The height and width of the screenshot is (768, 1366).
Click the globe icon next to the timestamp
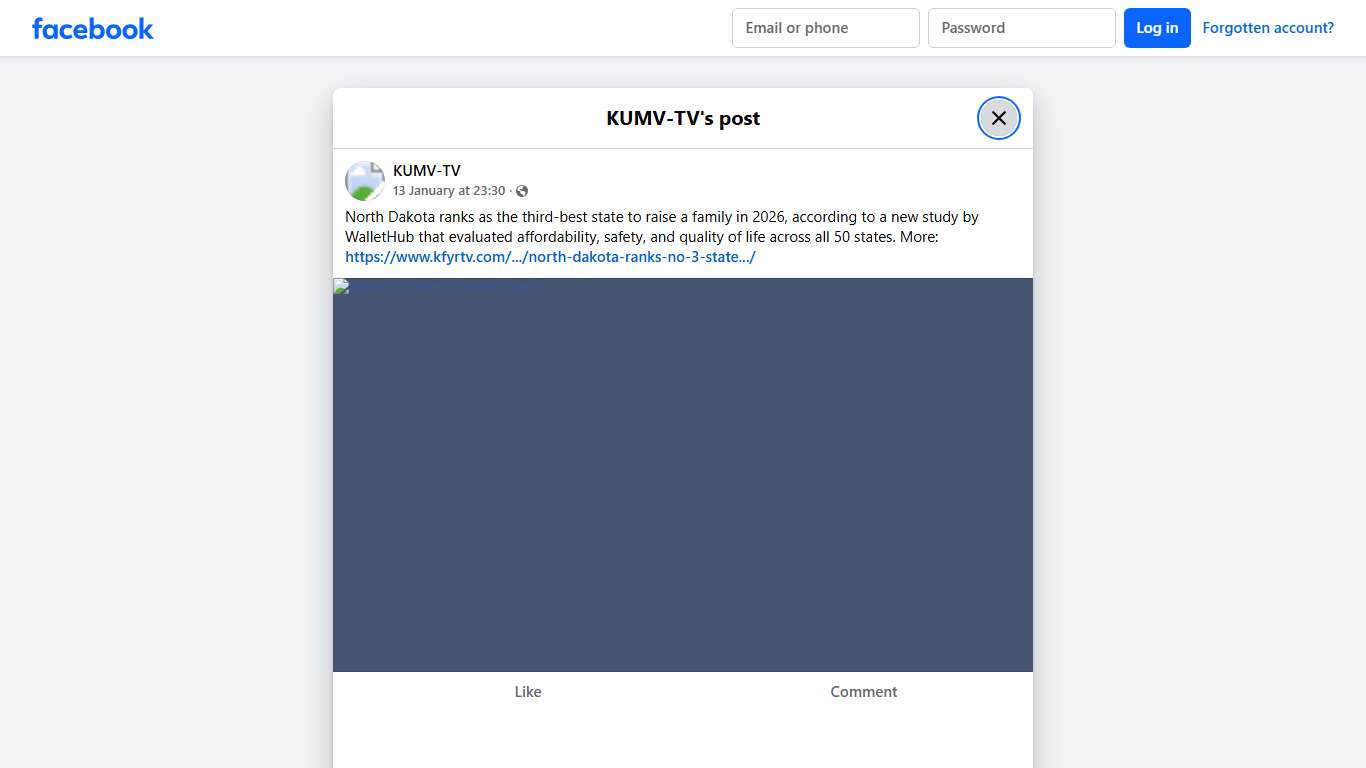click(521, 190)
